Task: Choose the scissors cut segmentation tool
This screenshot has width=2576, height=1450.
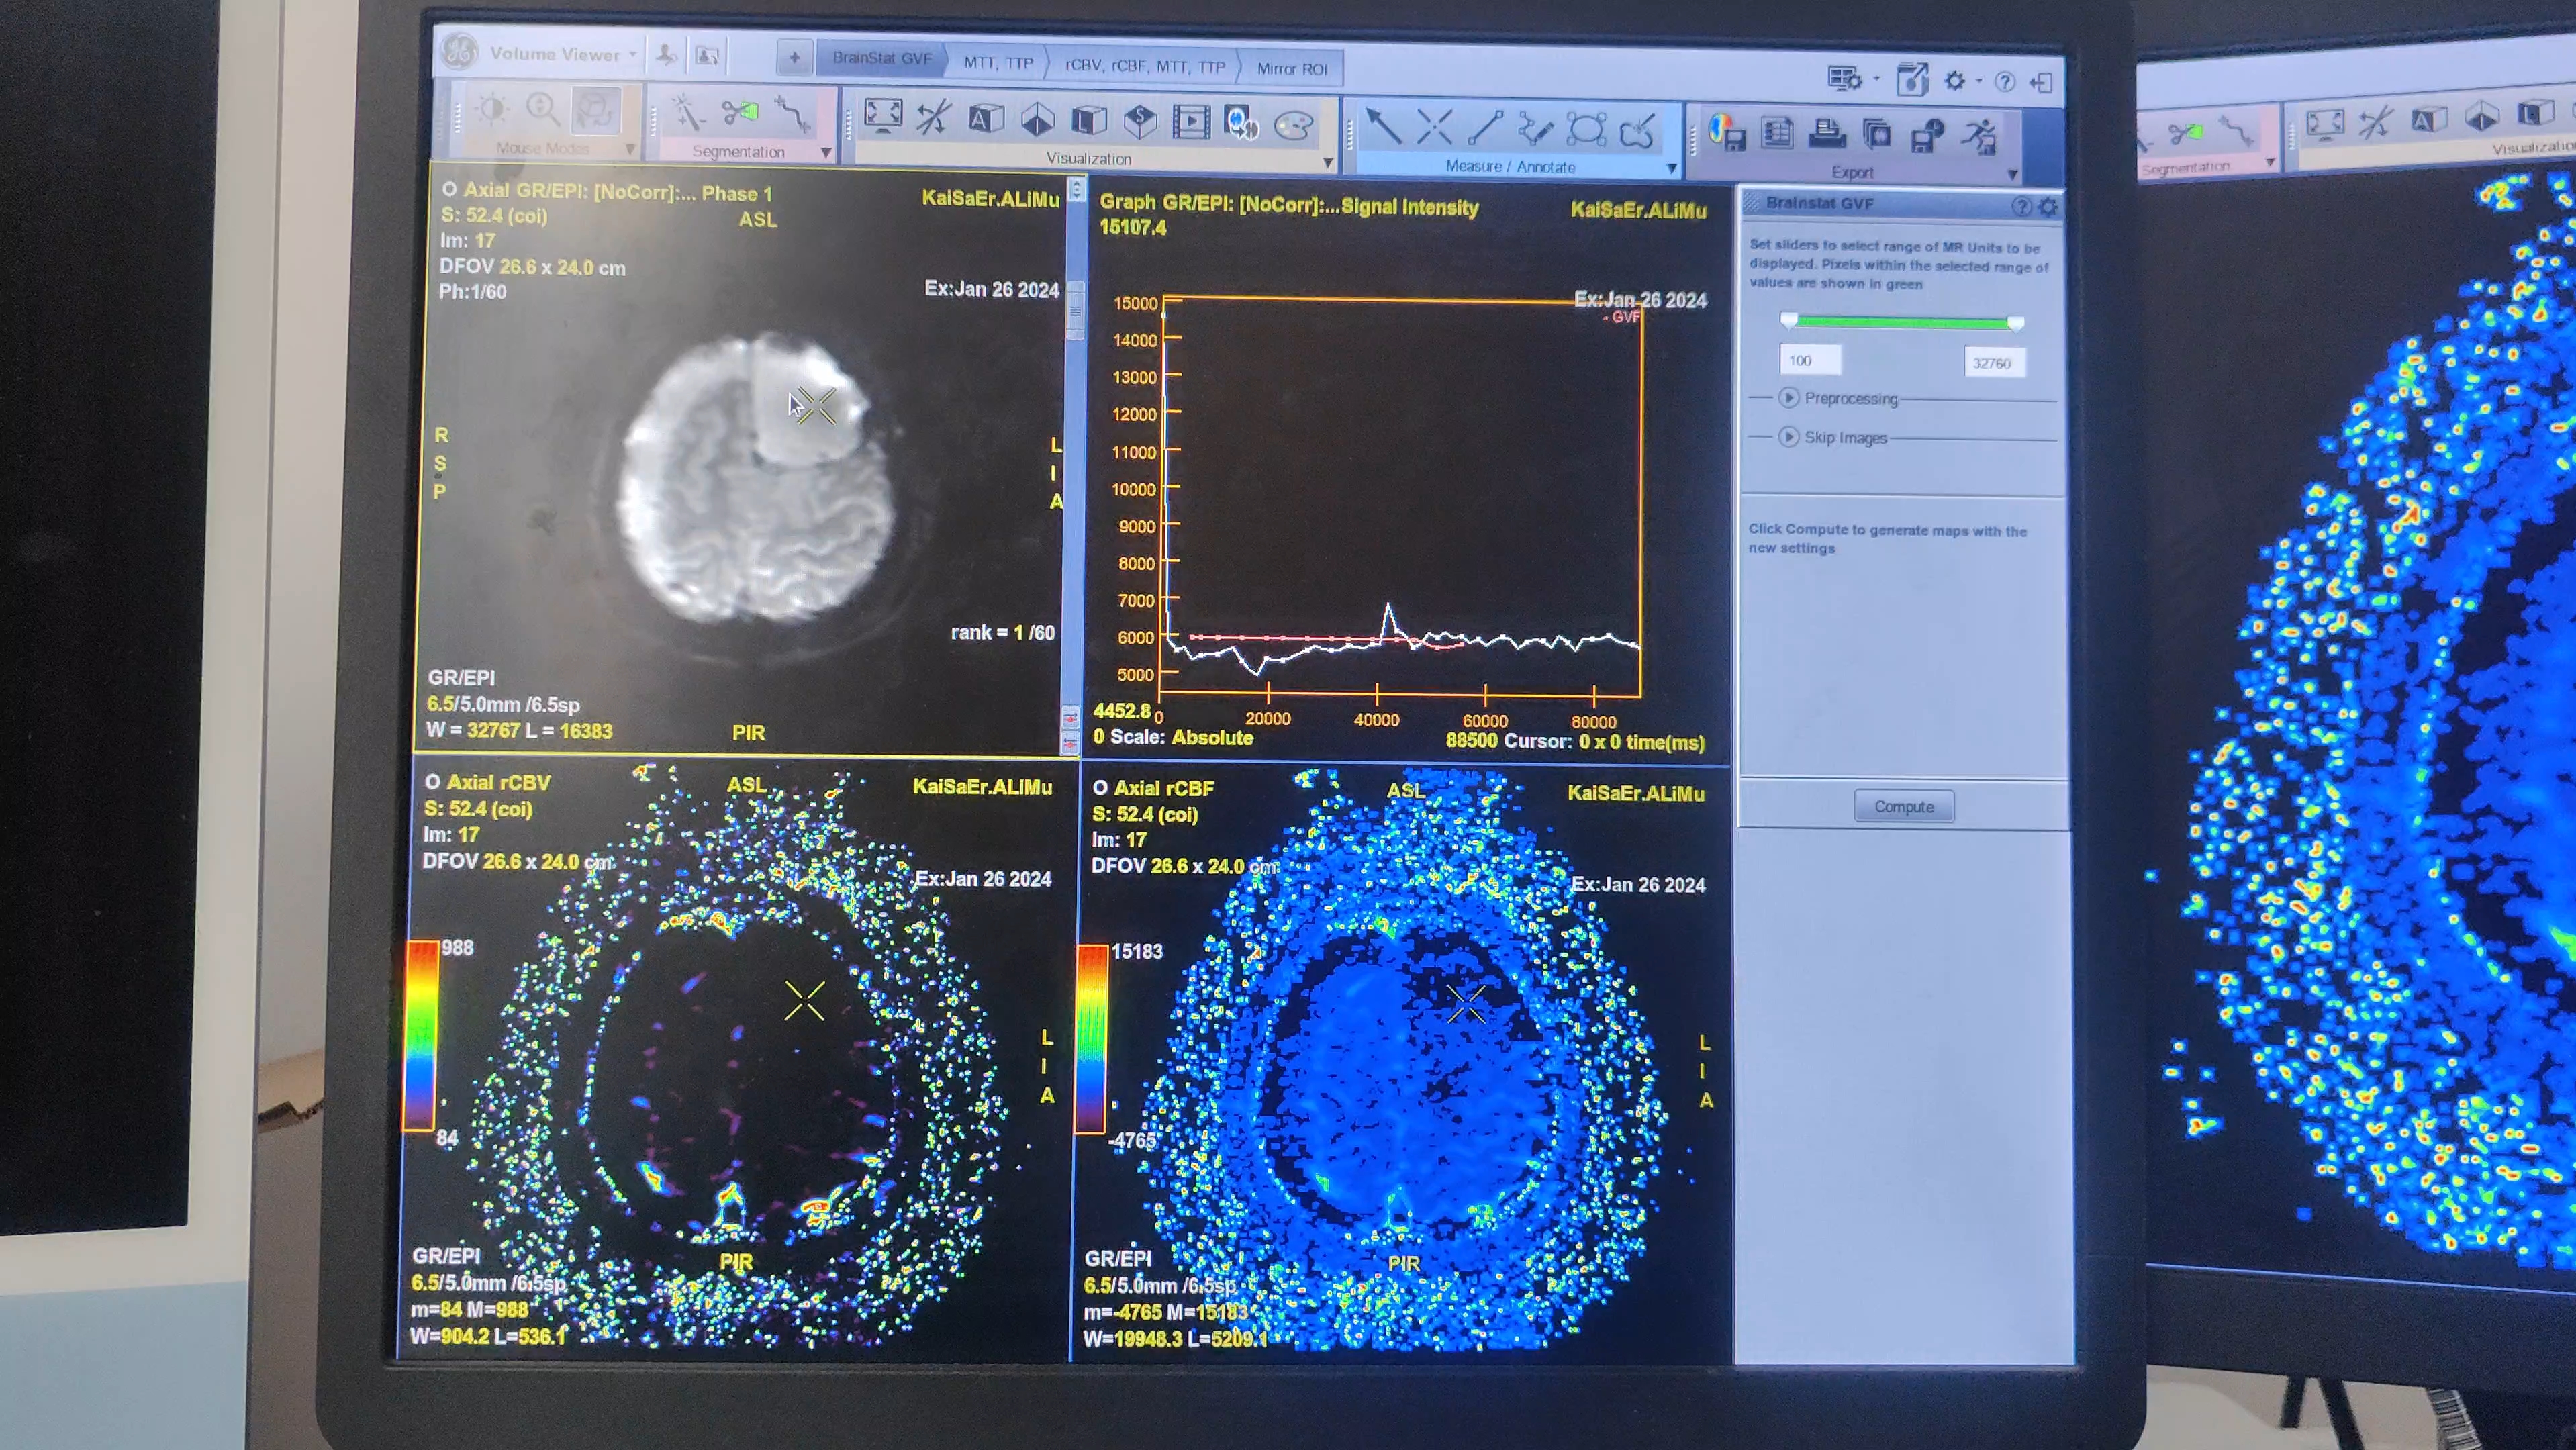Action: click(740, 112)
